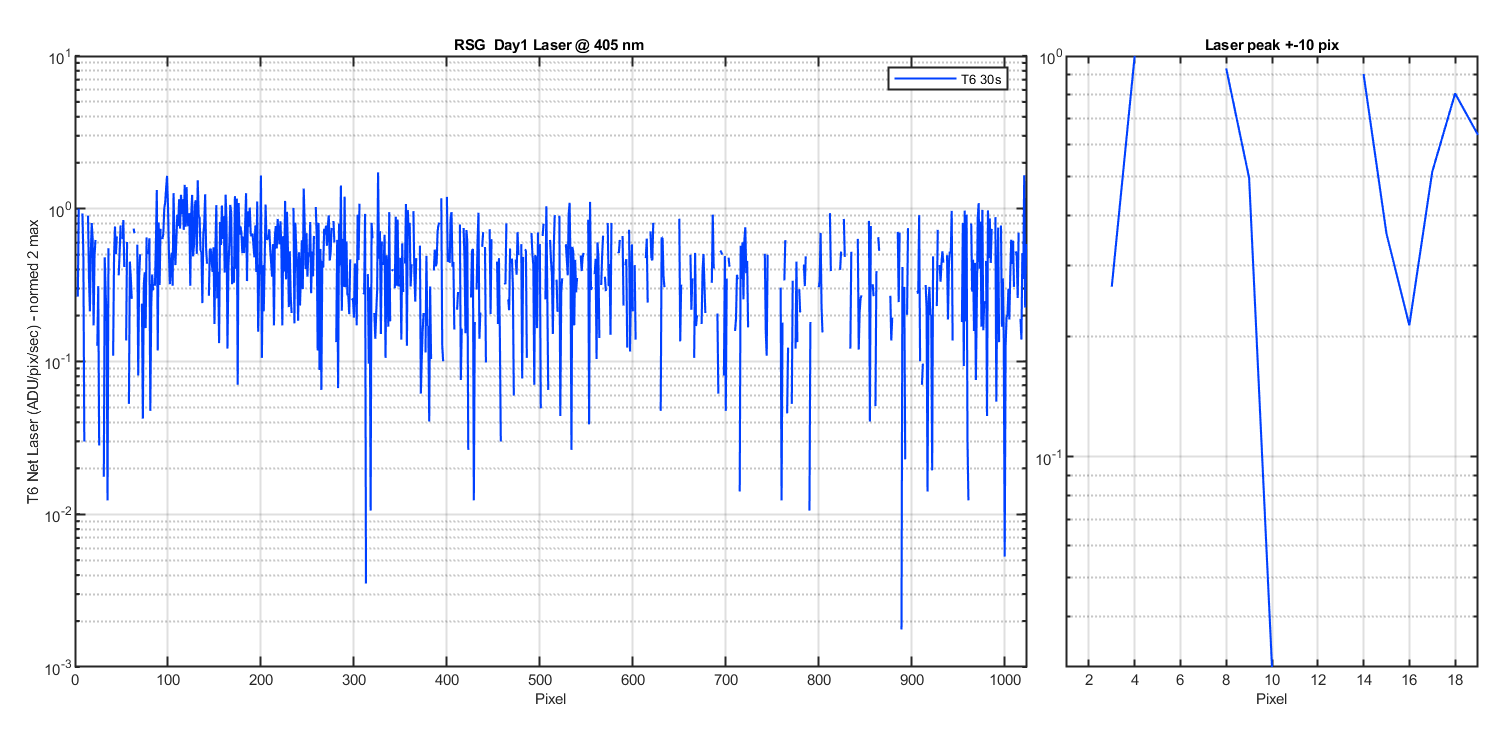Viewport: 1500px width, 750px height.
Task: Click the 'Pixel' x-axis label of the left plot
Action: click(550, 698)
